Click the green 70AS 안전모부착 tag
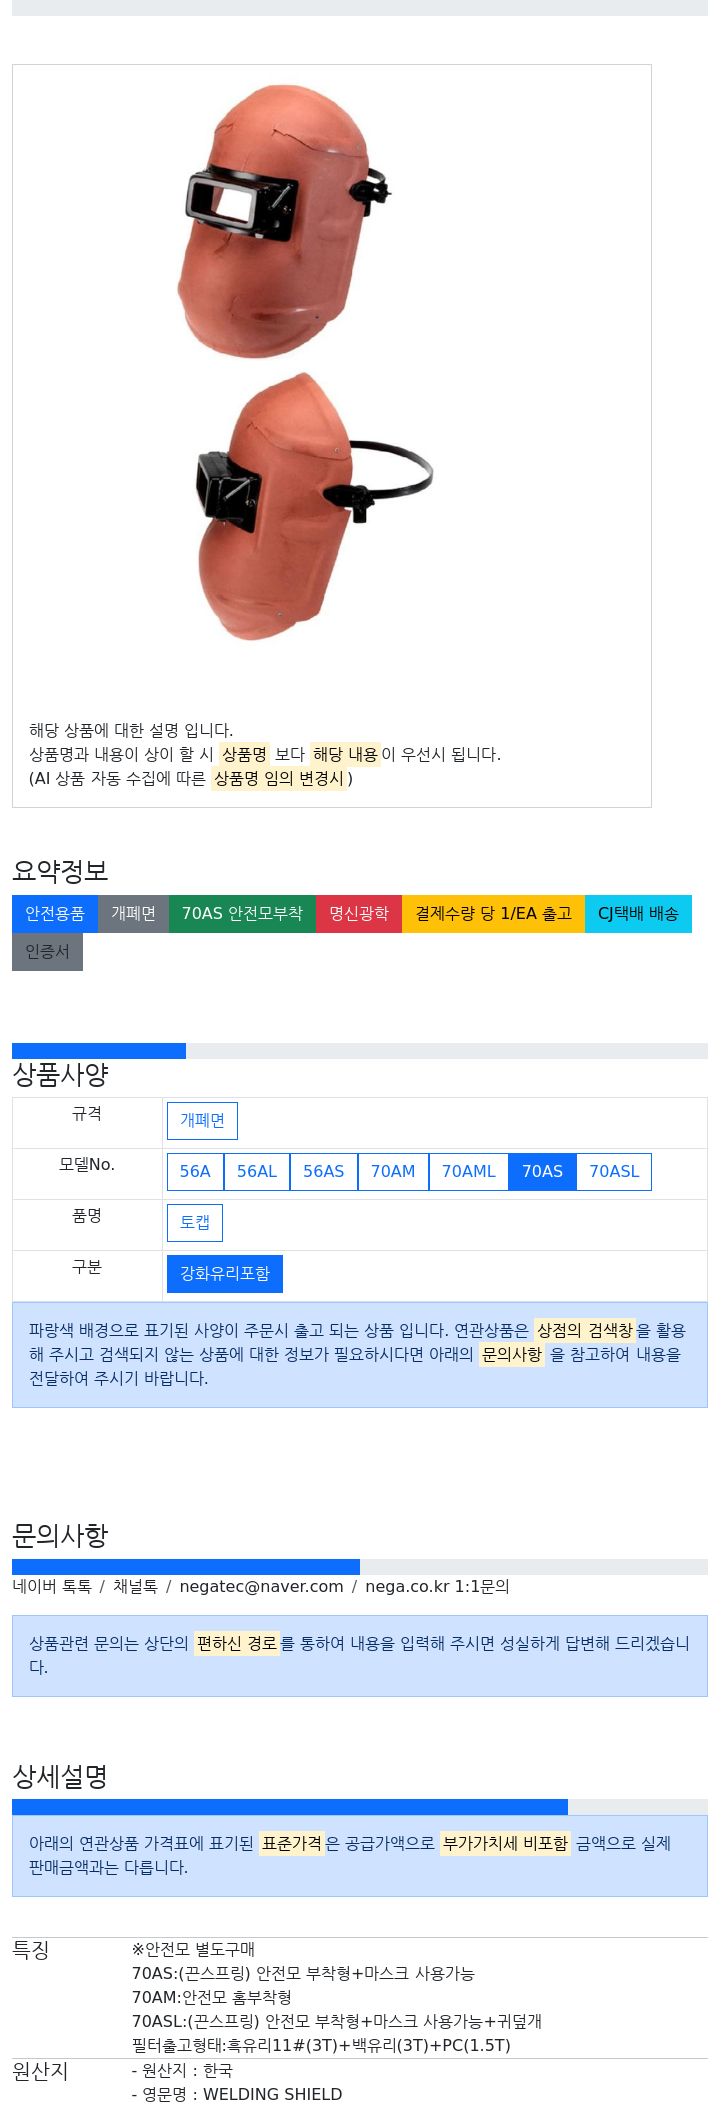Viewport: 720px width, 2107px height. click(x=242, y=914)
